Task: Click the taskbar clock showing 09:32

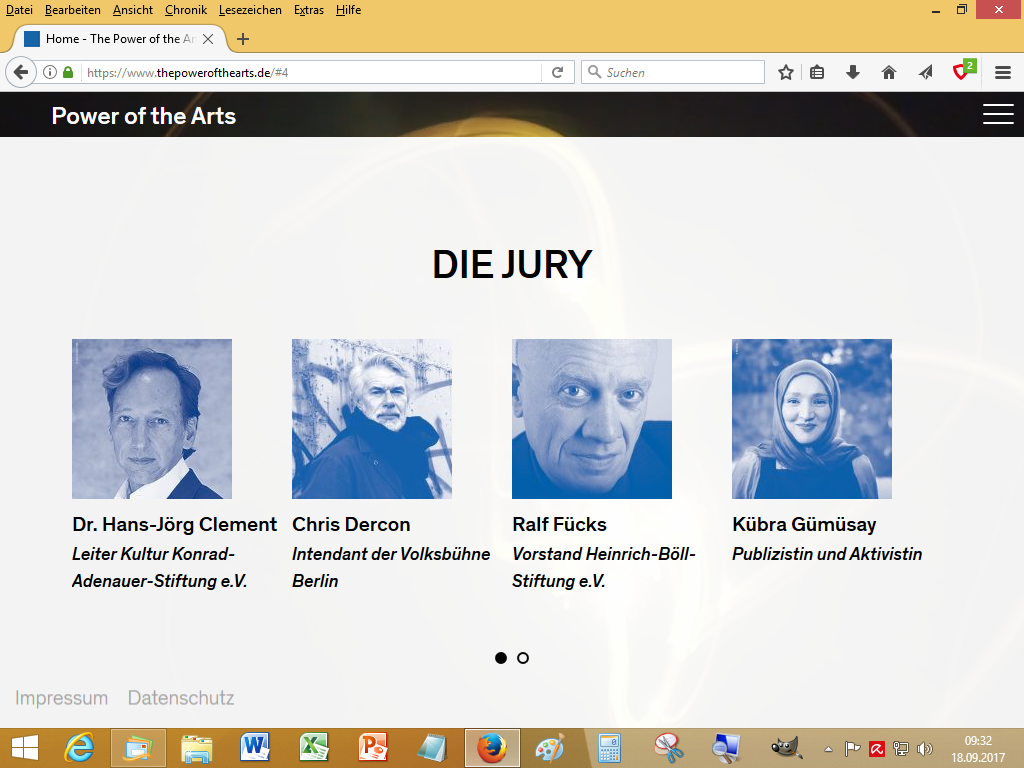Action: [x=978, y=749]
